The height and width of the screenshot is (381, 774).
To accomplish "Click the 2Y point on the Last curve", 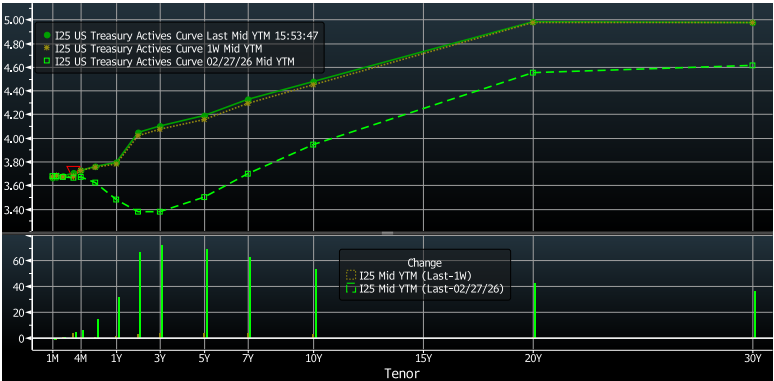I will click(x=138, y=133).
